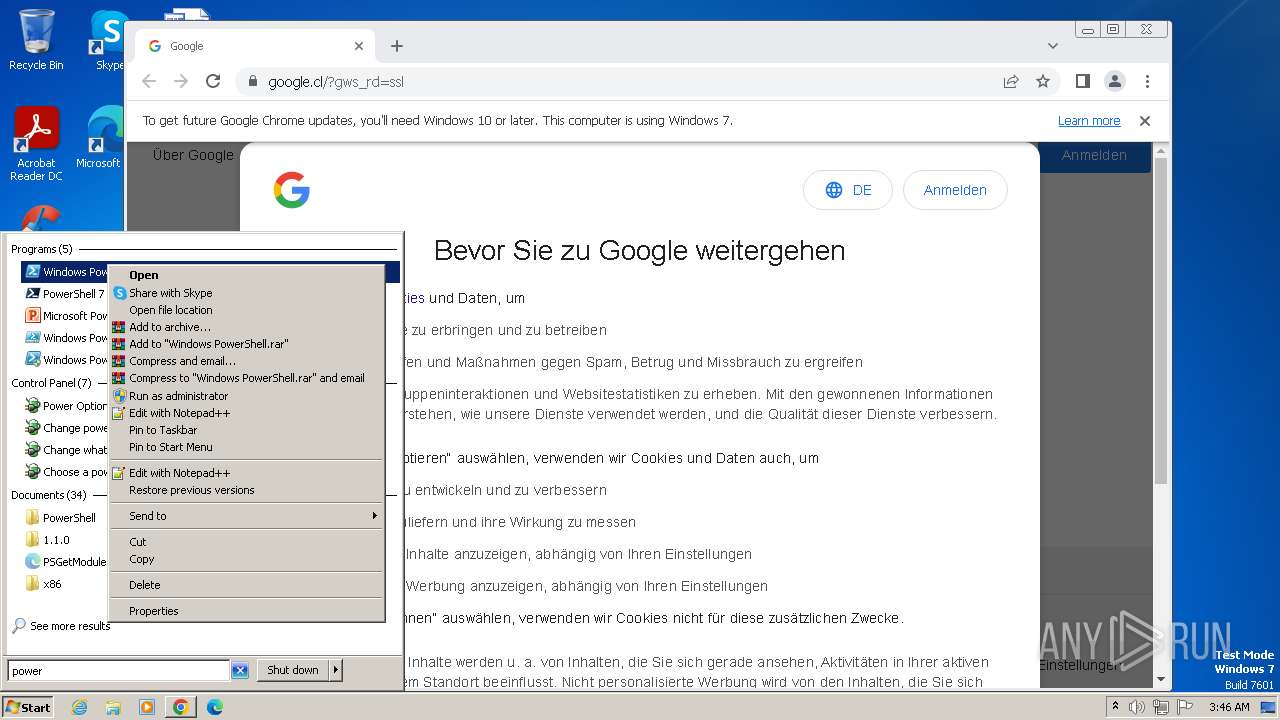Choose Compress to rar and email

click(x=246, y=378)
